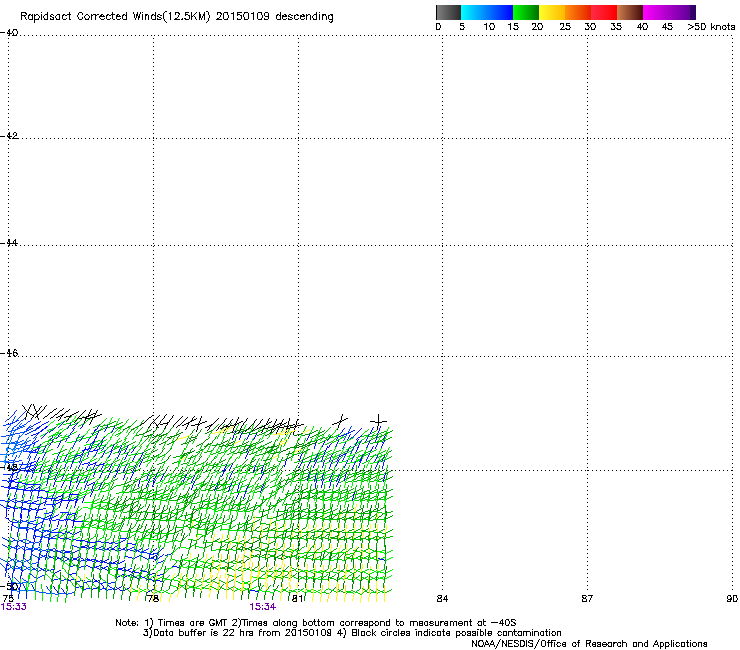Click longitude label '87'
This screenshot has width=740, height=650.
(x=587, y=599)
